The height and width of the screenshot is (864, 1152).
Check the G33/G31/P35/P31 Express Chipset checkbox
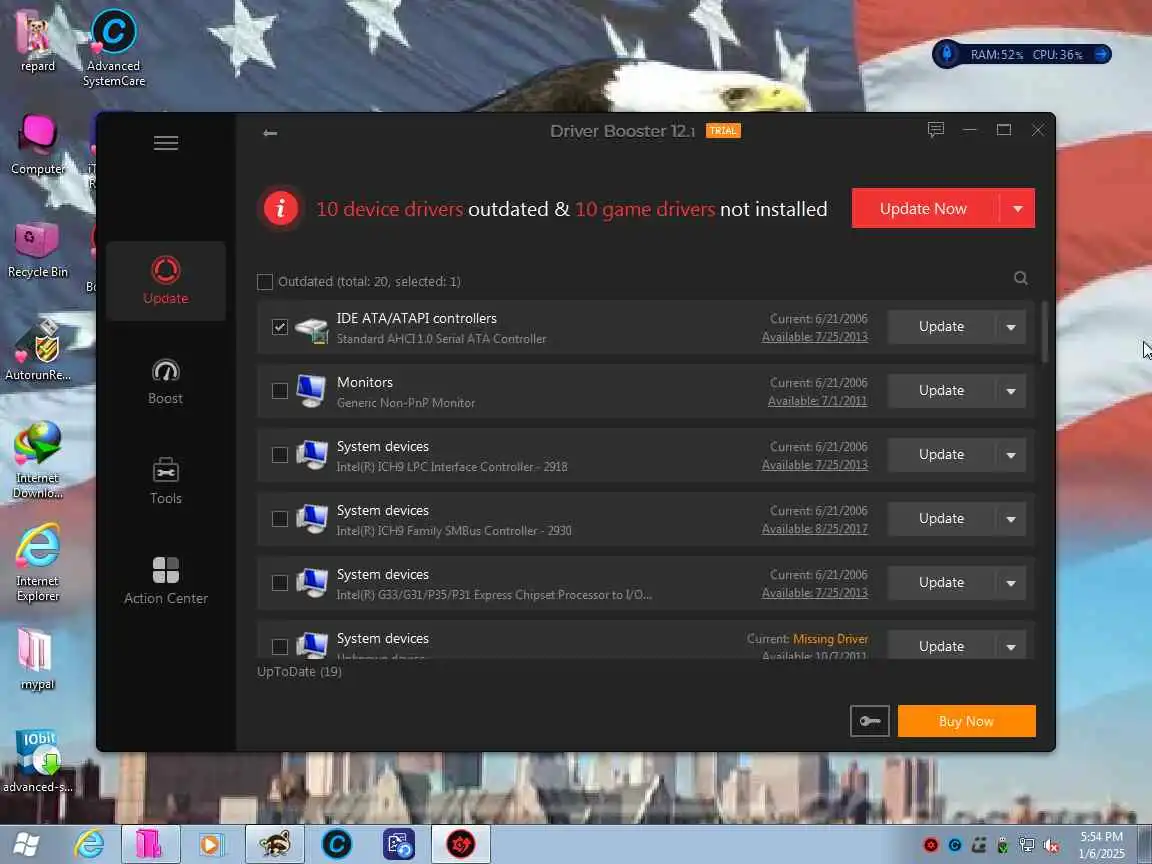(279, 583)
